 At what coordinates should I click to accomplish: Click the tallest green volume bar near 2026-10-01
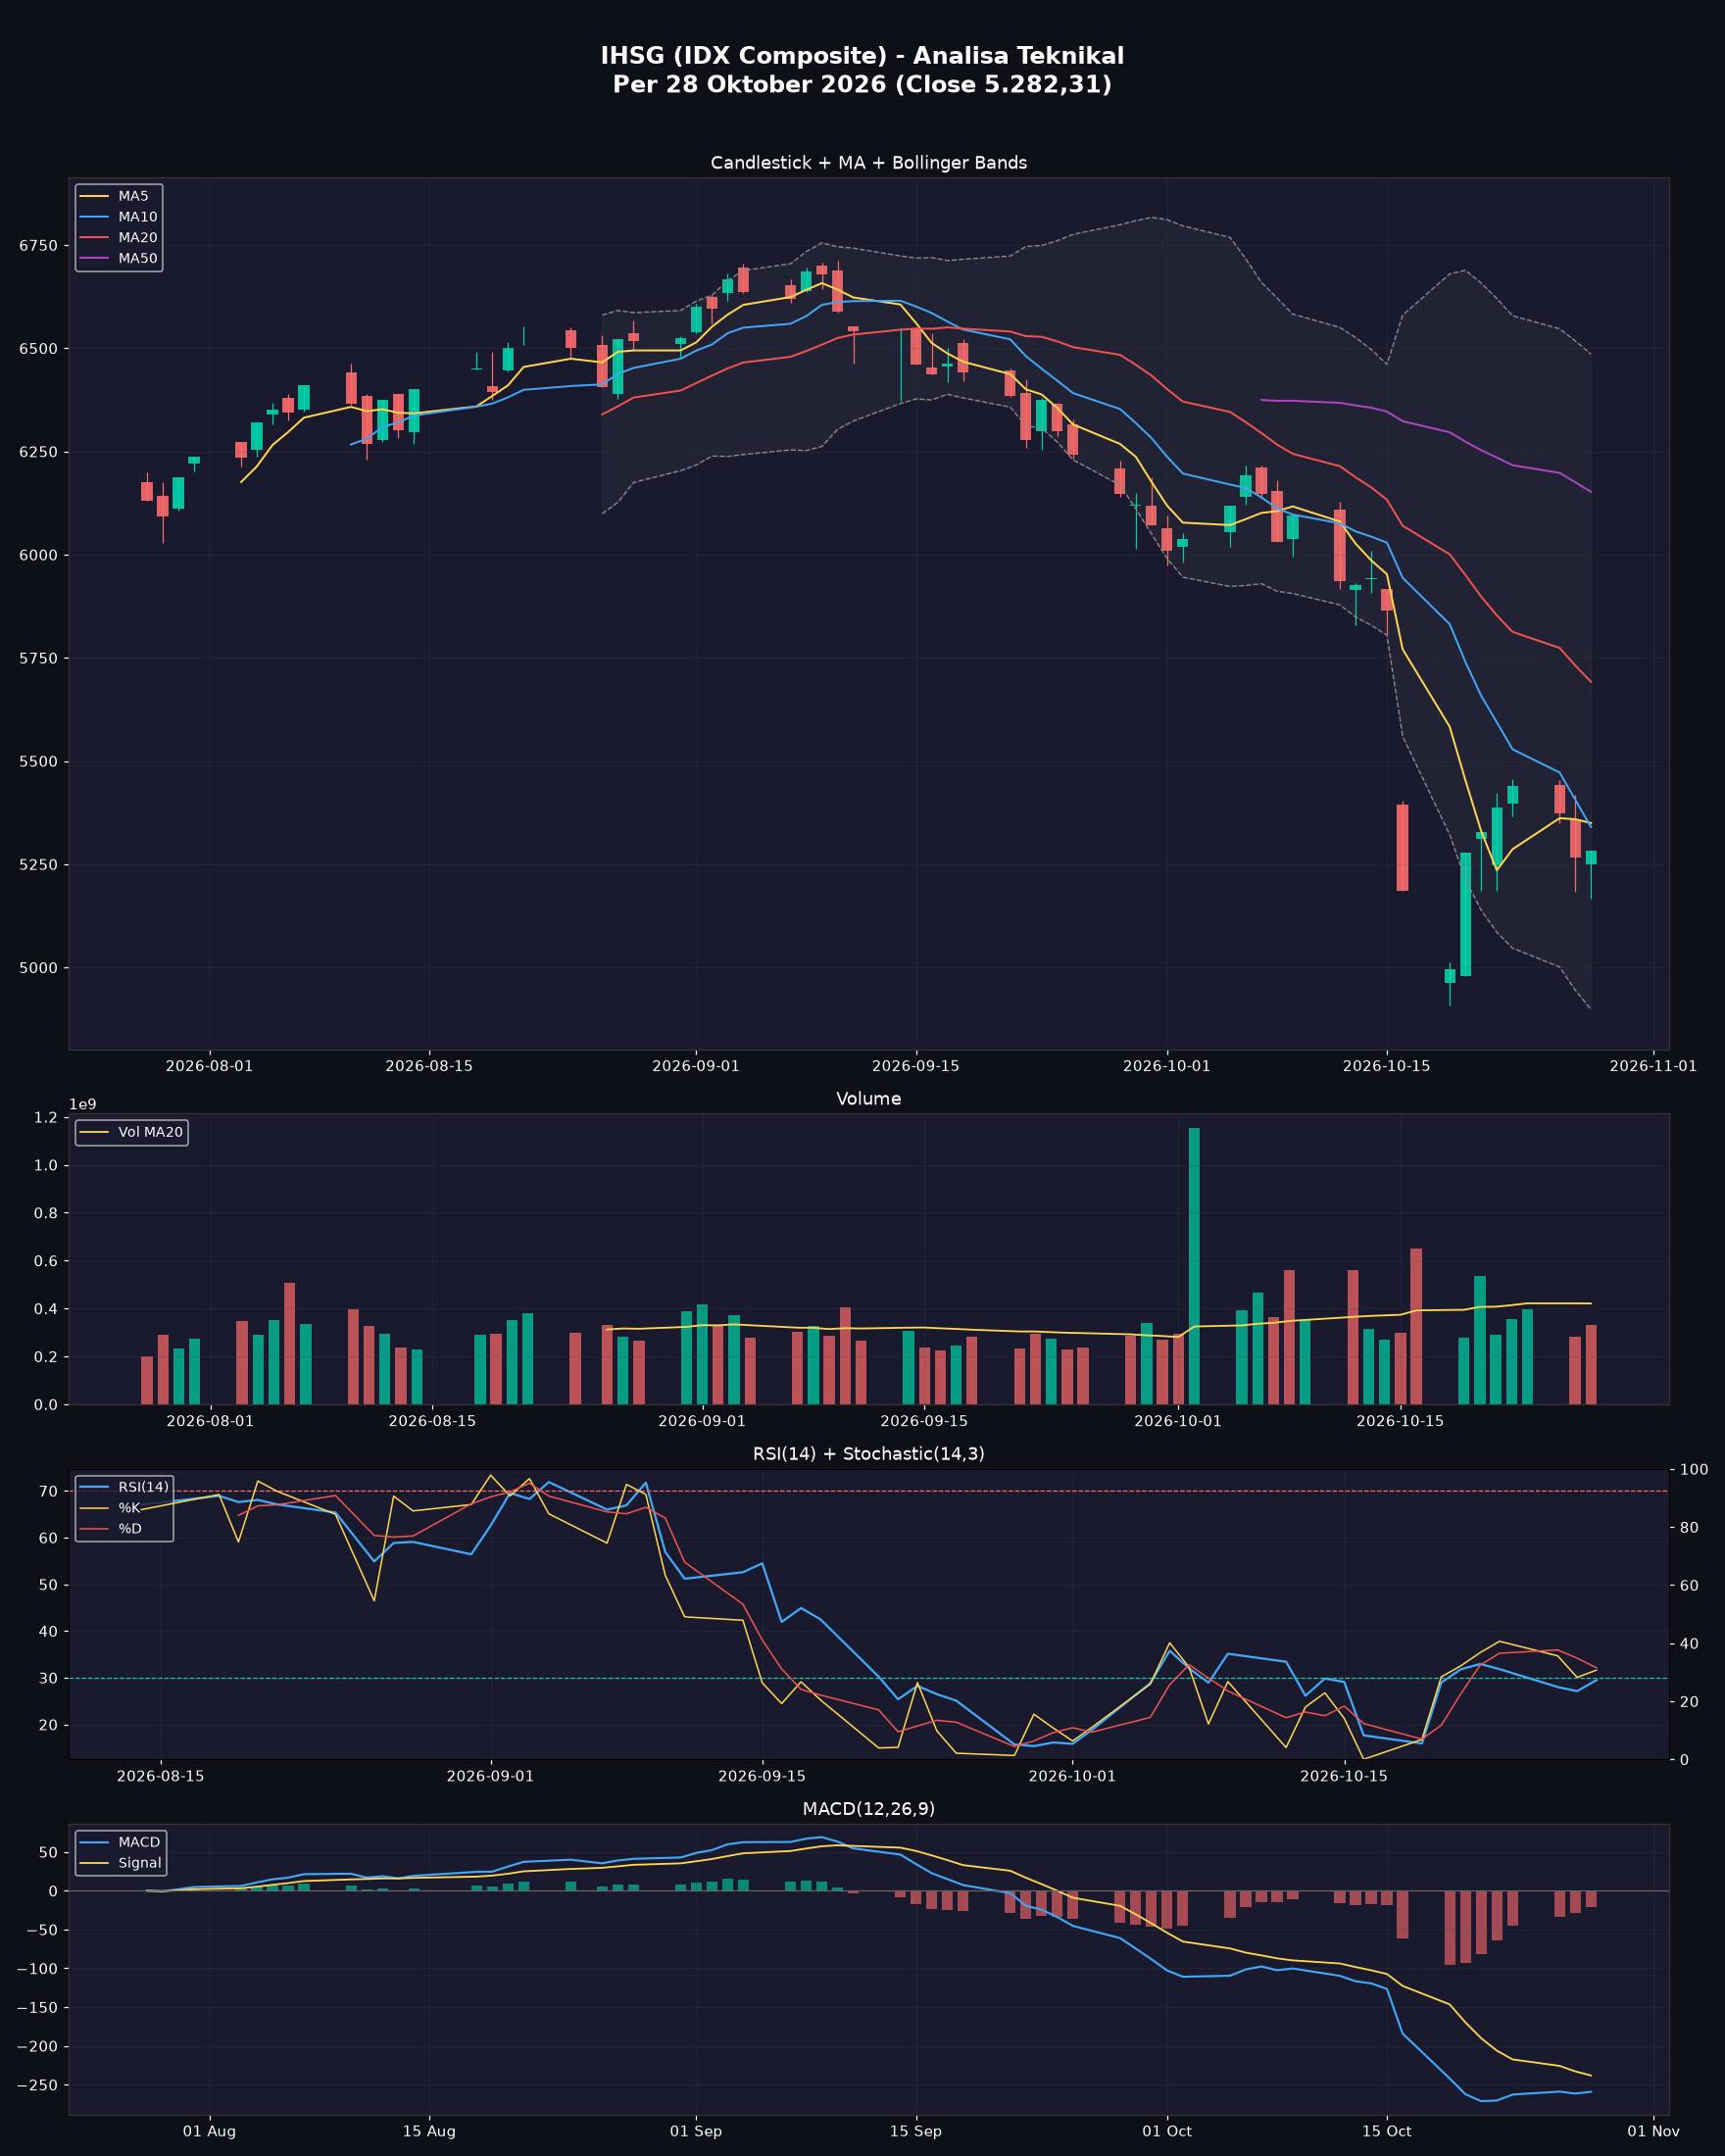pos(1194,1266)
